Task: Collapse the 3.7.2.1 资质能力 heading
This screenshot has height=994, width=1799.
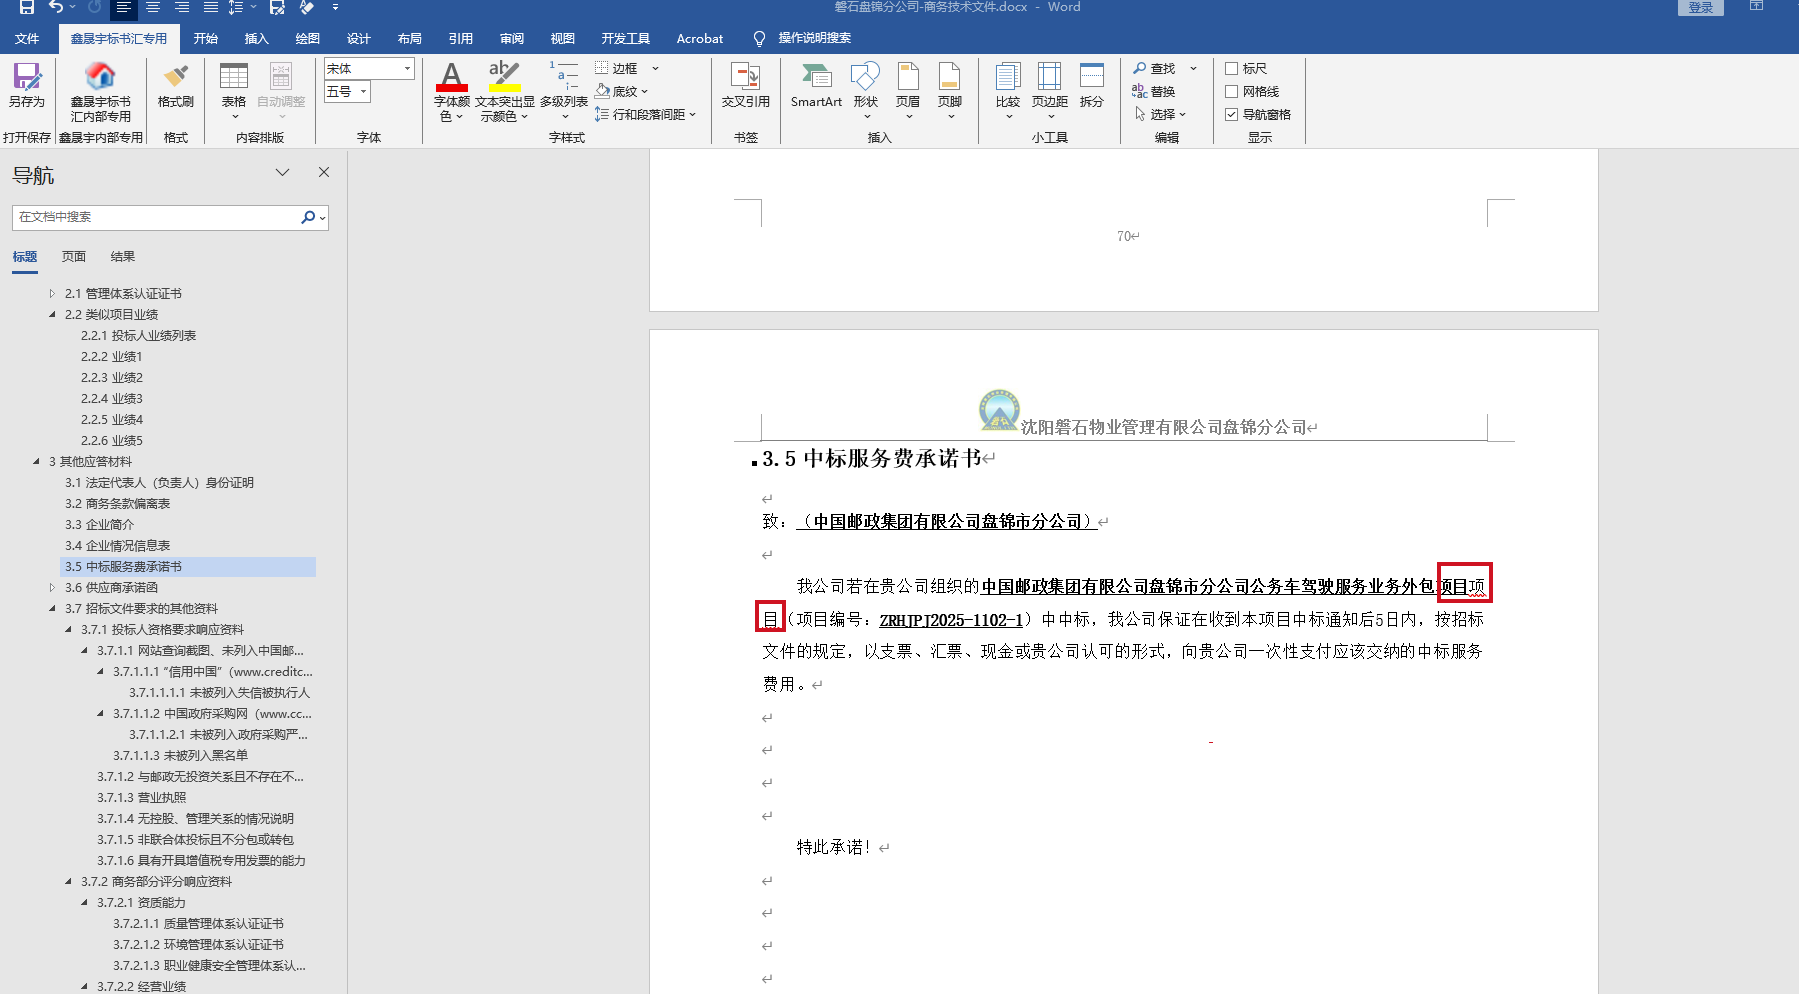Action: [x=84, y=903]
